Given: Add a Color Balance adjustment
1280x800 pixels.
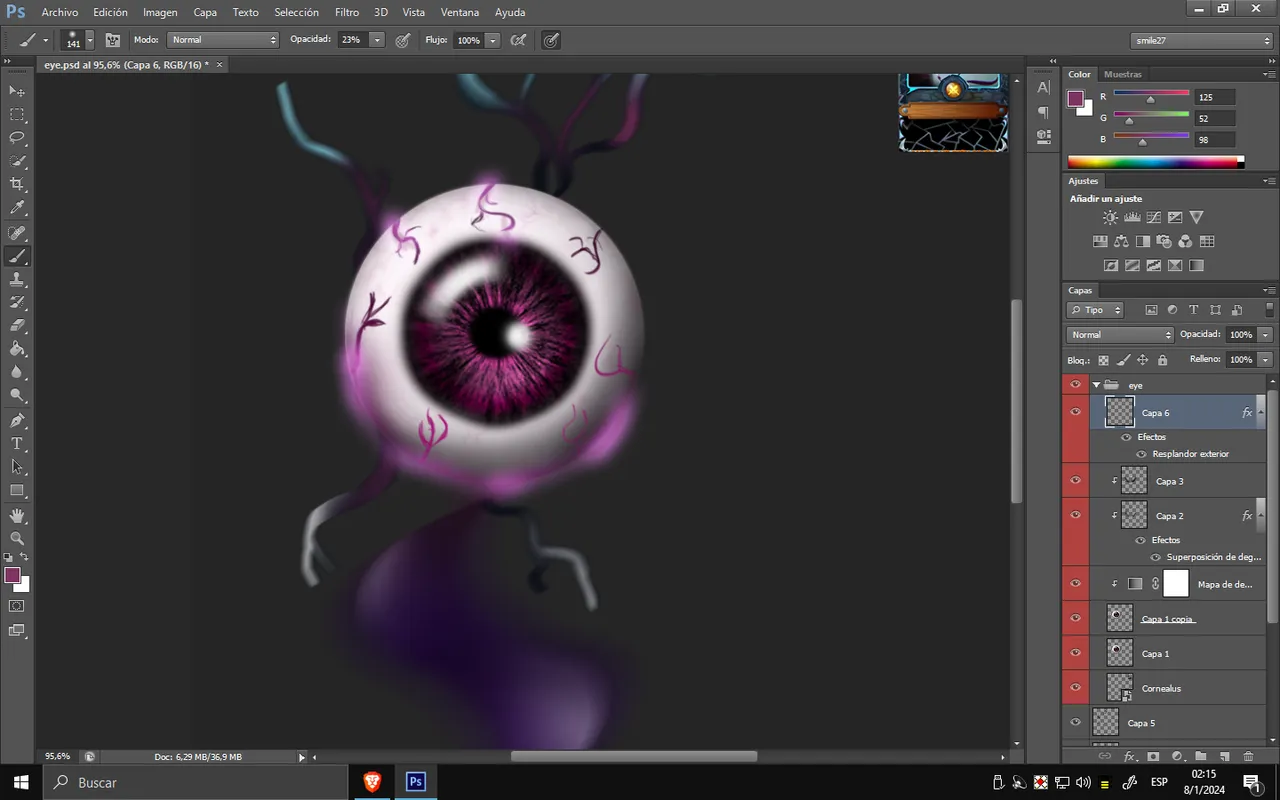Looking at the screenshot, I should coord(1121,241).
